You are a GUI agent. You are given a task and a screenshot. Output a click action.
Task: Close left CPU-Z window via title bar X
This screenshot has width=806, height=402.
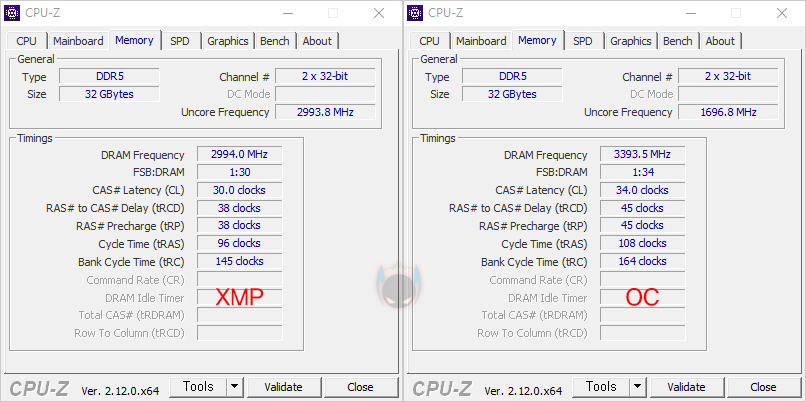(379, 13)
